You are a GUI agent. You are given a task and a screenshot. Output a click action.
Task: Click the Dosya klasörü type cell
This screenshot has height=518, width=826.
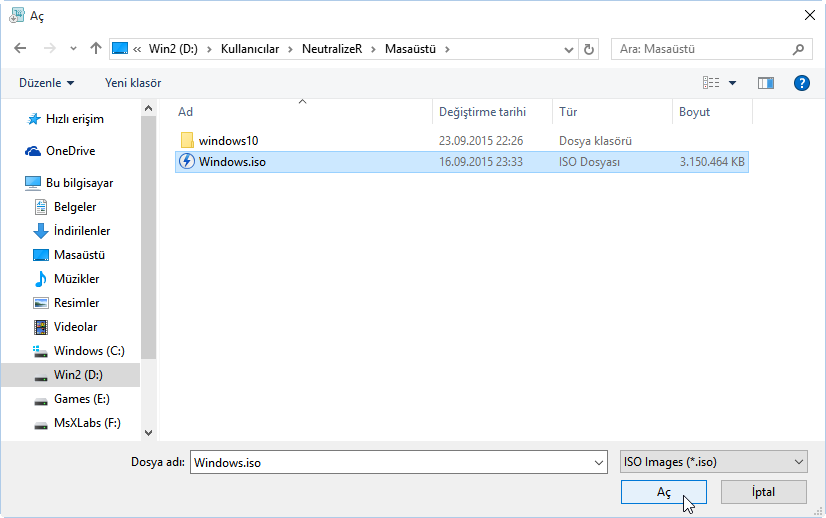coord(595,141)
